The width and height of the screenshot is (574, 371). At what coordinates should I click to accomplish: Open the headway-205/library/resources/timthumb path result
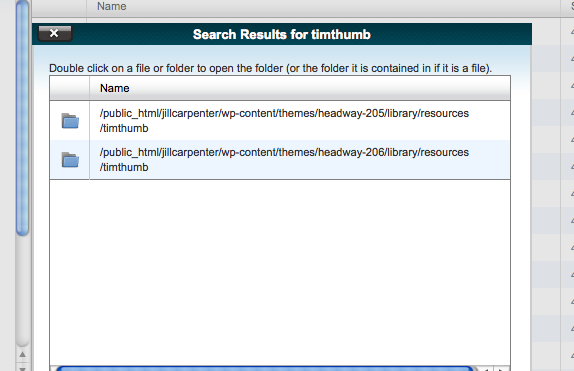coord(284,120)
